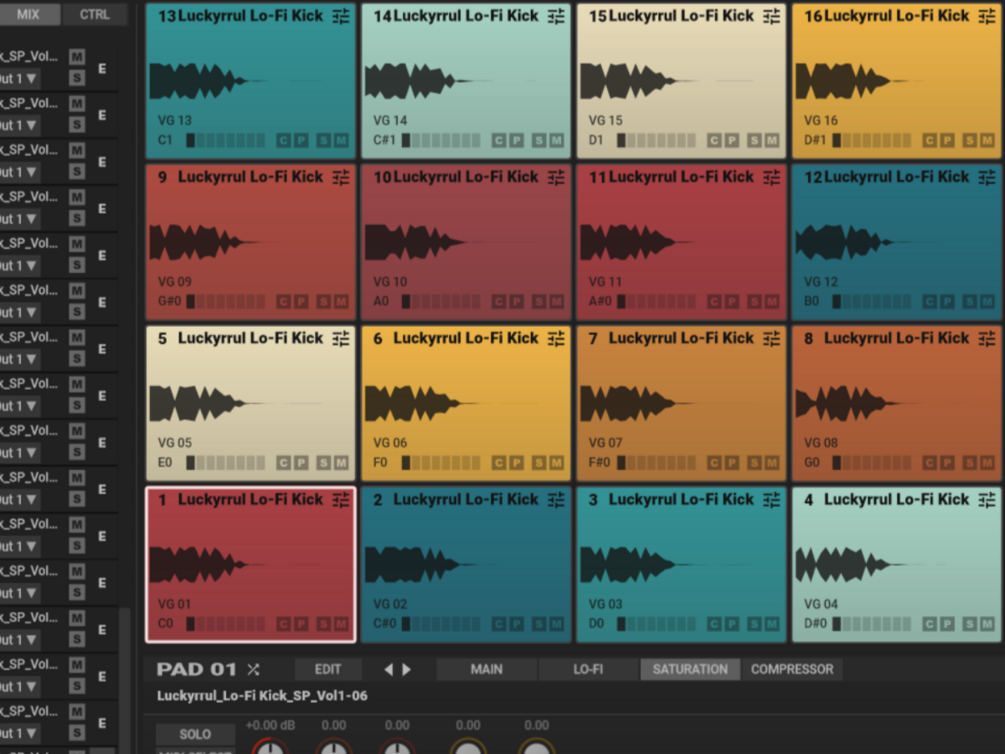Mute pad VG 07 with its M button
Viewport: 1005px width, 754px height.
tap(772, 462)
